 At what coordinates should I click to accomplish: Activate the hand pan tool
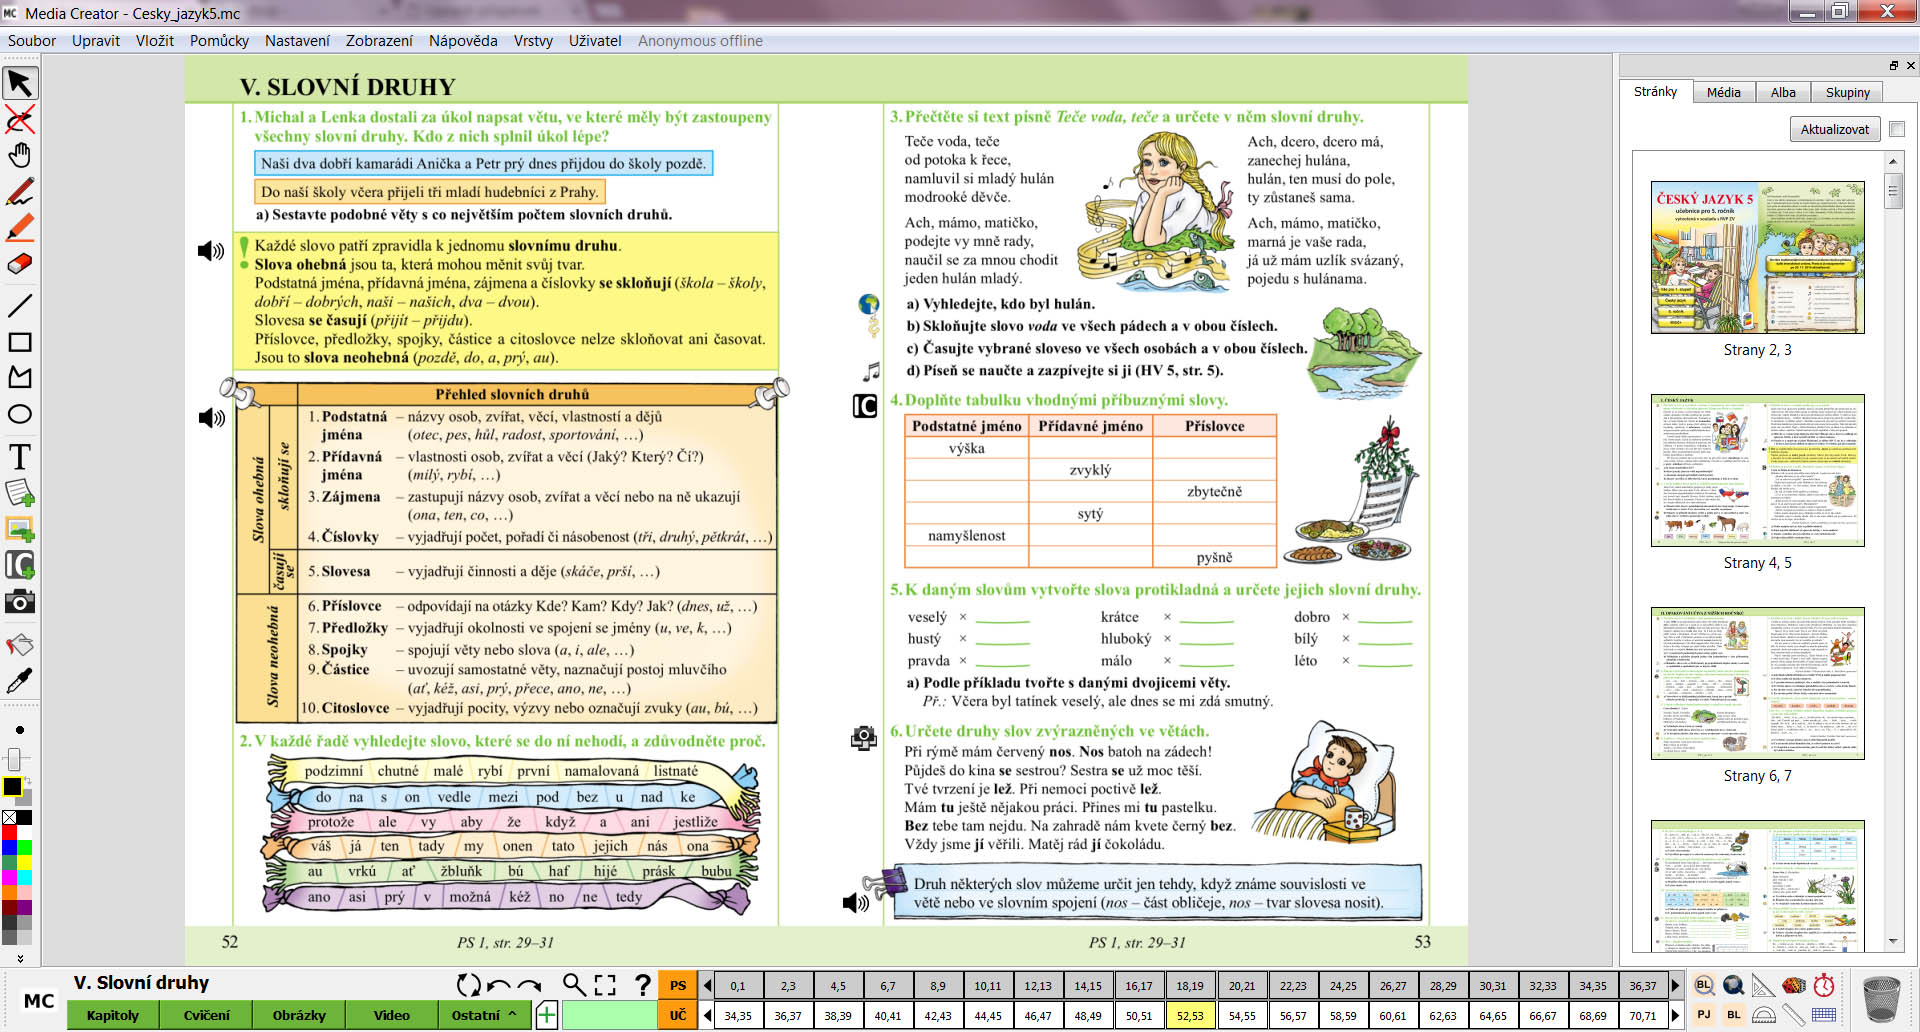point(20,155)
